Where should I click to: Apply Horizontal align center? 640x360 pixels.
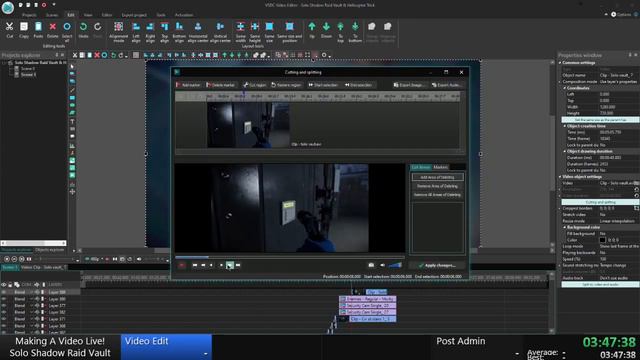[x=198, y=32]
